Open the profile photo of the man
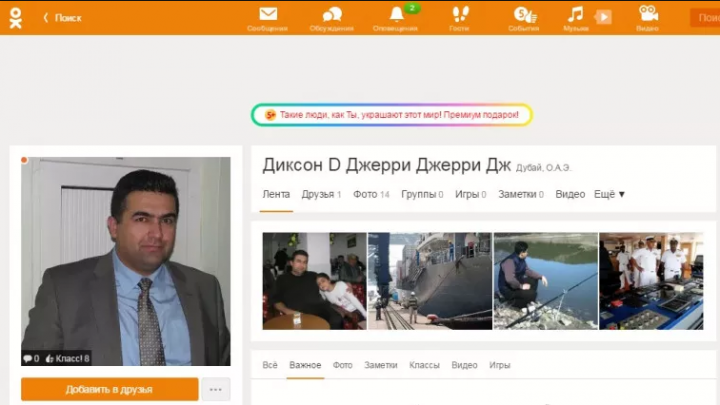 126,261
